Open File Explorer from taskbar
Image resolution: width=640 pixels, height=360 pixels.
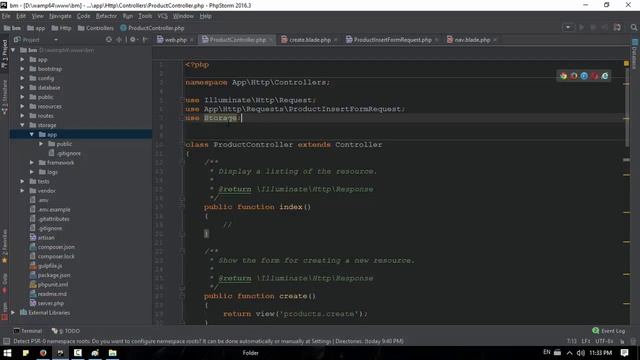click(x=113, y=353)
